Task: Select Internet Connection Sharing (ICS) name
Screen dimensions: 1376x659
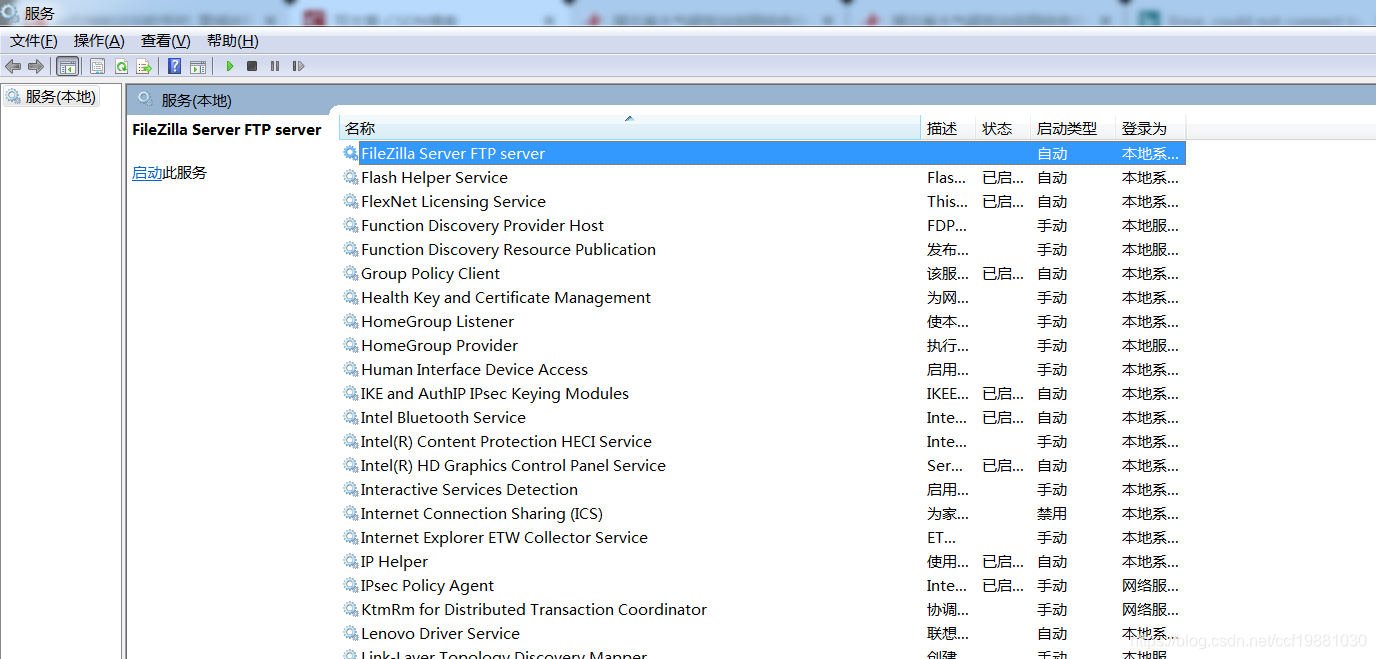Action: pos(481,513)
